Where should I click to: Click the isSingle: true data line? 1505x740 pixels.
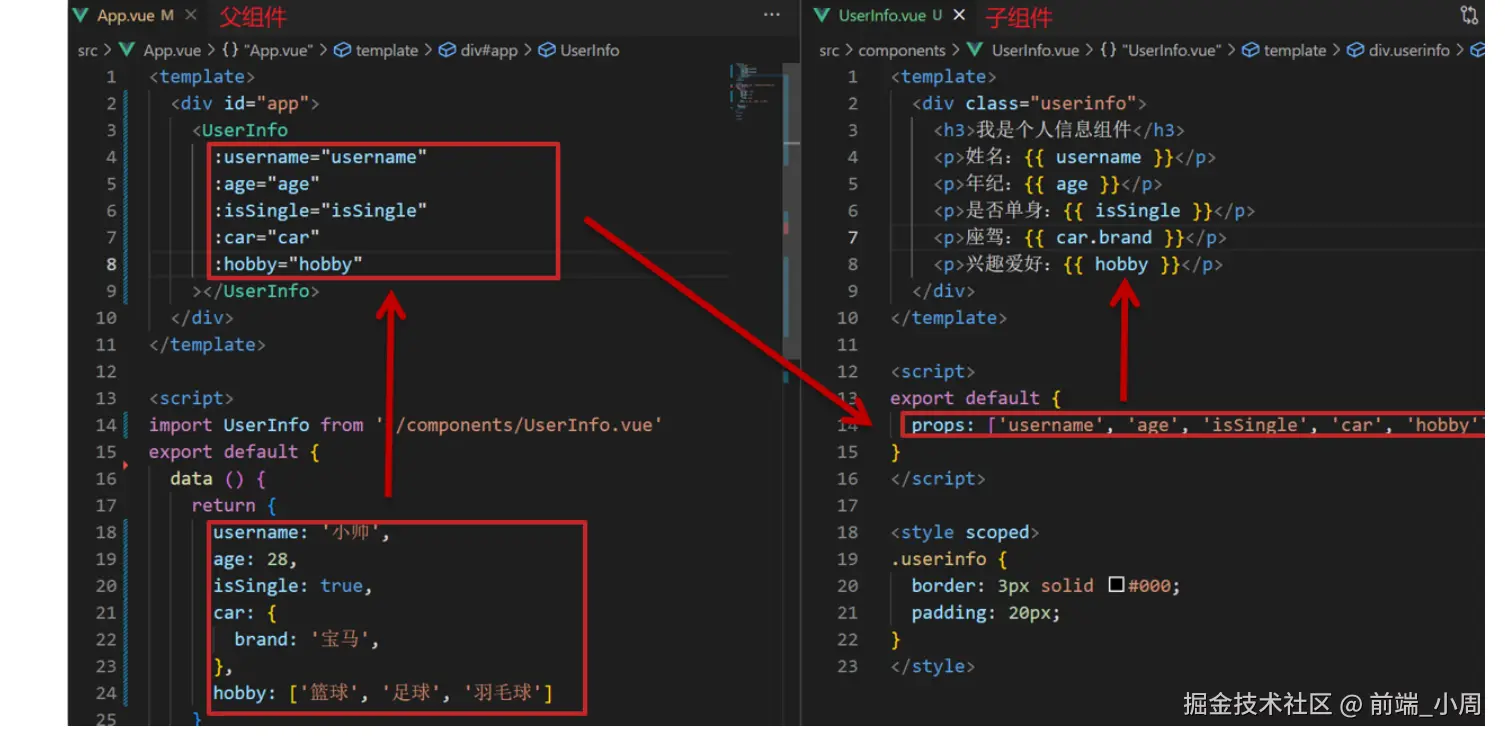coord(293,586)
